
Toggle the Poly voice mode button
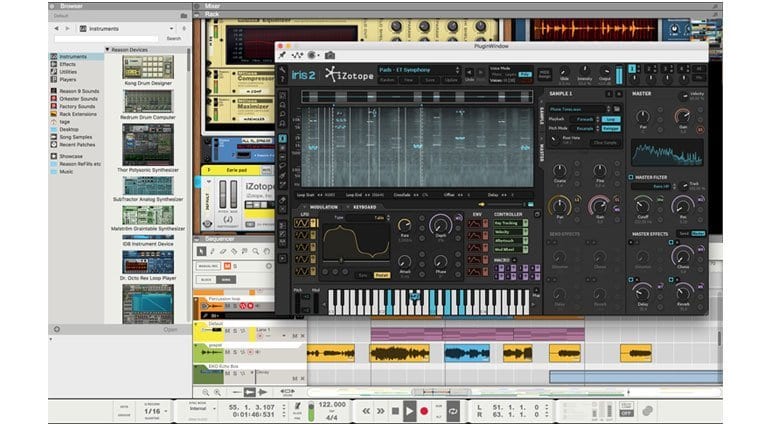pos(525,74)
